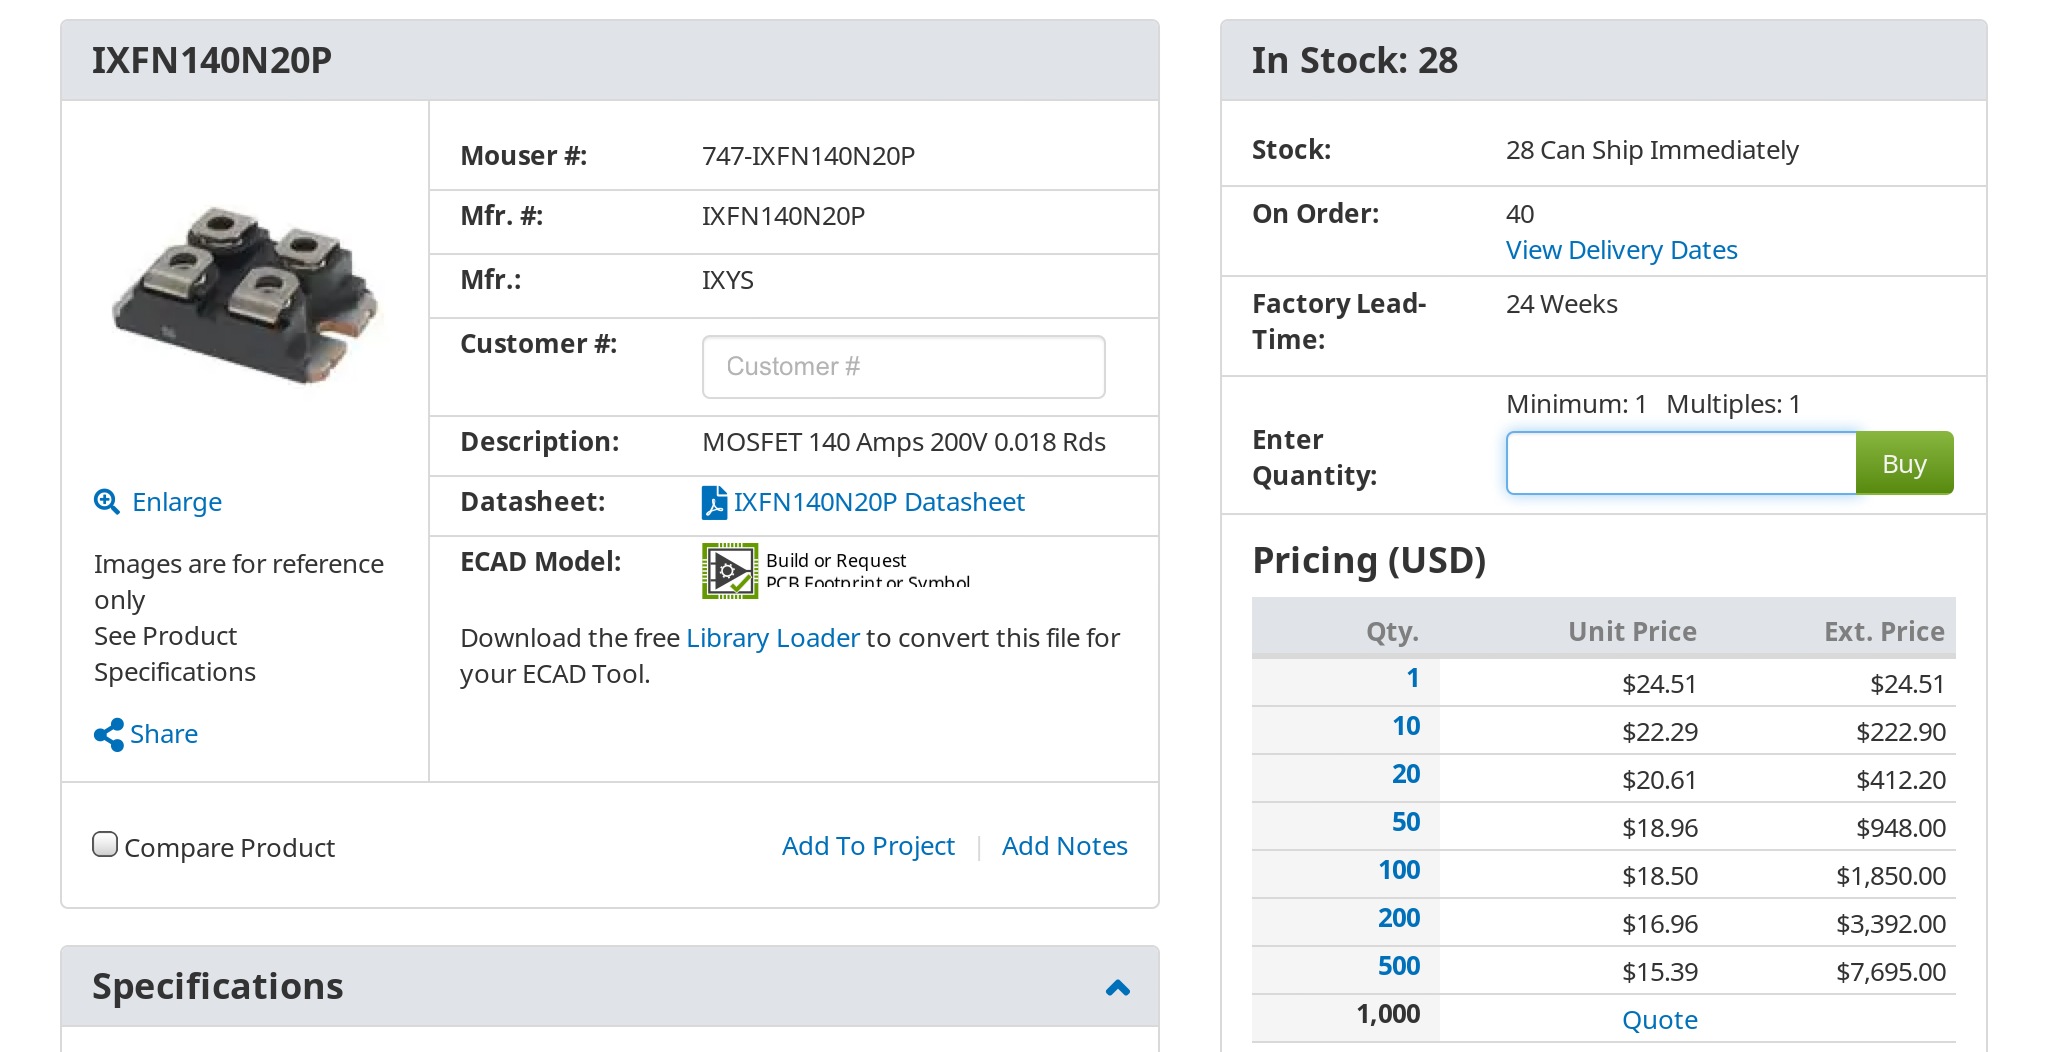Click the Enlarge link
The width and height of the screenshot is (2048, 1052).
pos(177,502)
